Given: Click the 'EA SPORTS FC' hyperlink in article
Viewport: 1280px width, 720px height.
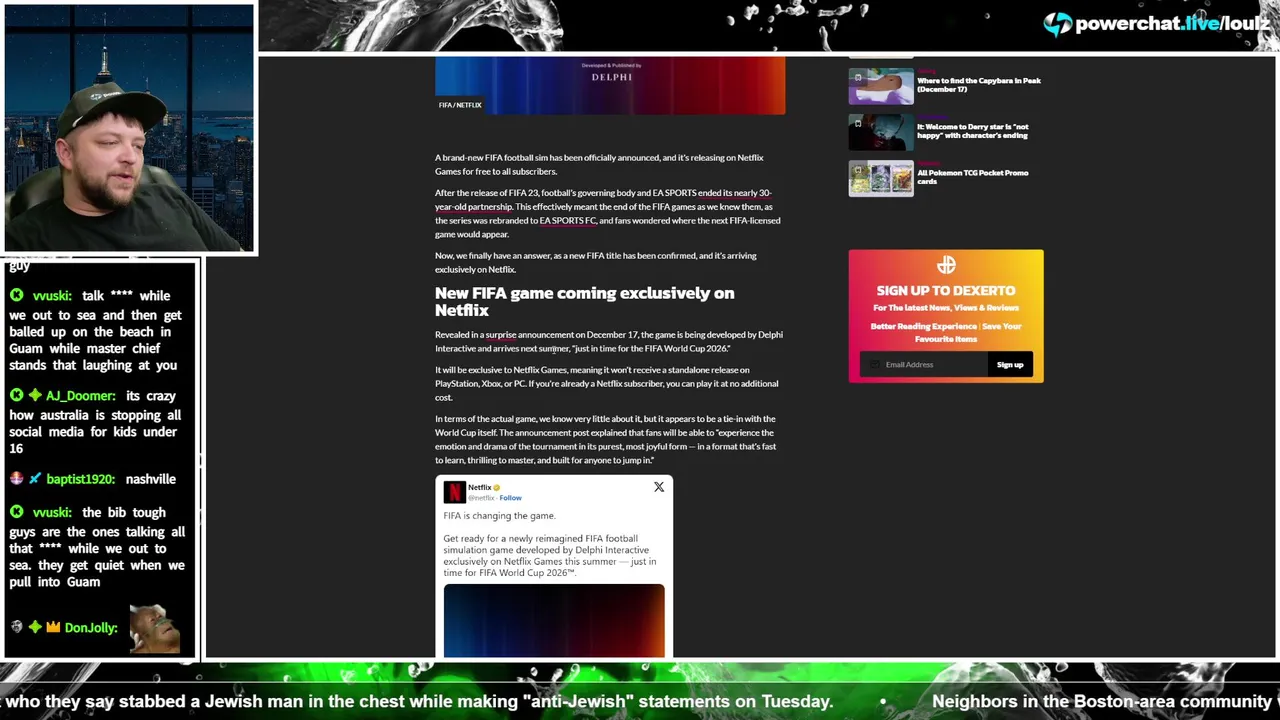Looking at the screenshot, I should pos(568,221).
